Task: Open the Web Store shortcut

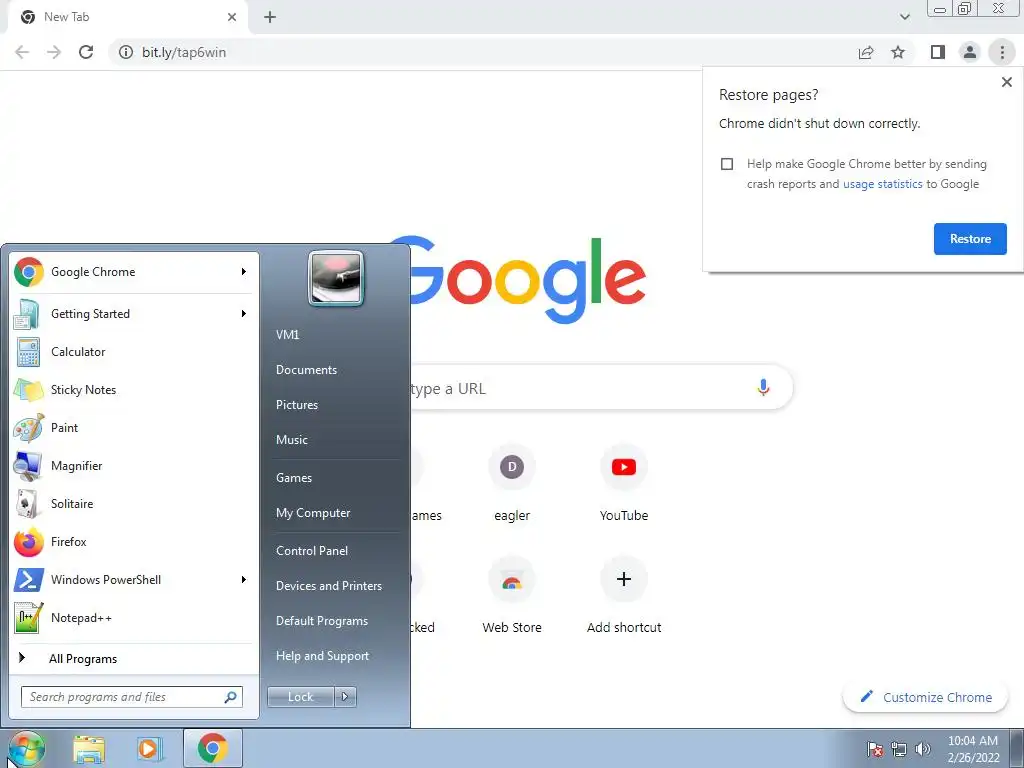Action: 512,595
